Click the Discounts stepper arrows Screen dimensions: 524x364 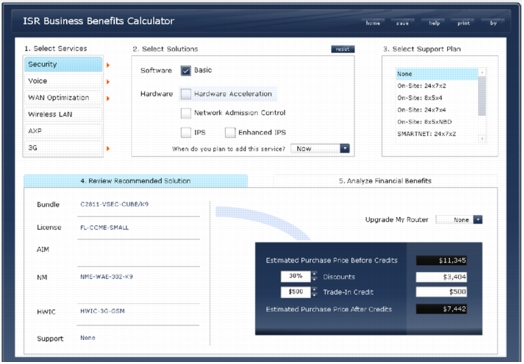[314, 276]
